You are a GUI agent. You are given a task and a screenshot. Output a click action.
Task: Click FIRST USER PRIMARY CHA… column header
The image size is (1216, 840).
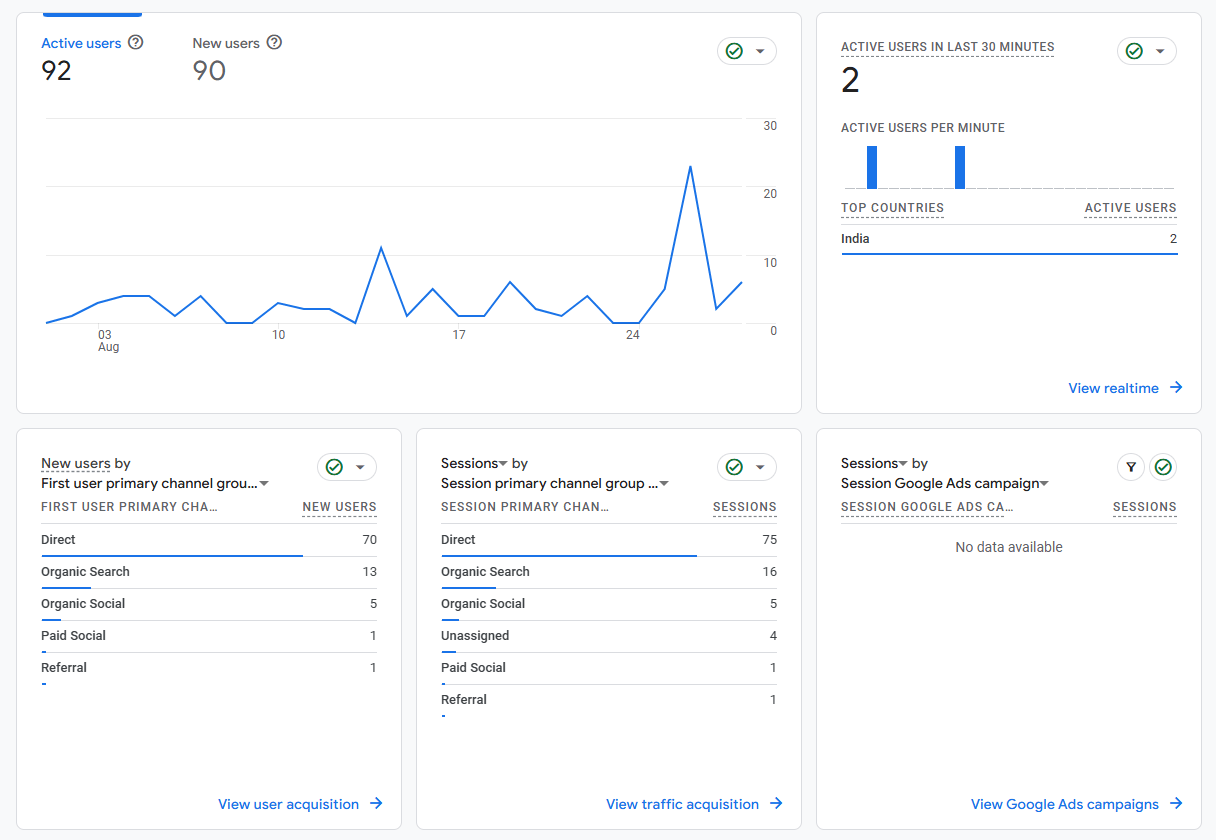tap(129, 507)
